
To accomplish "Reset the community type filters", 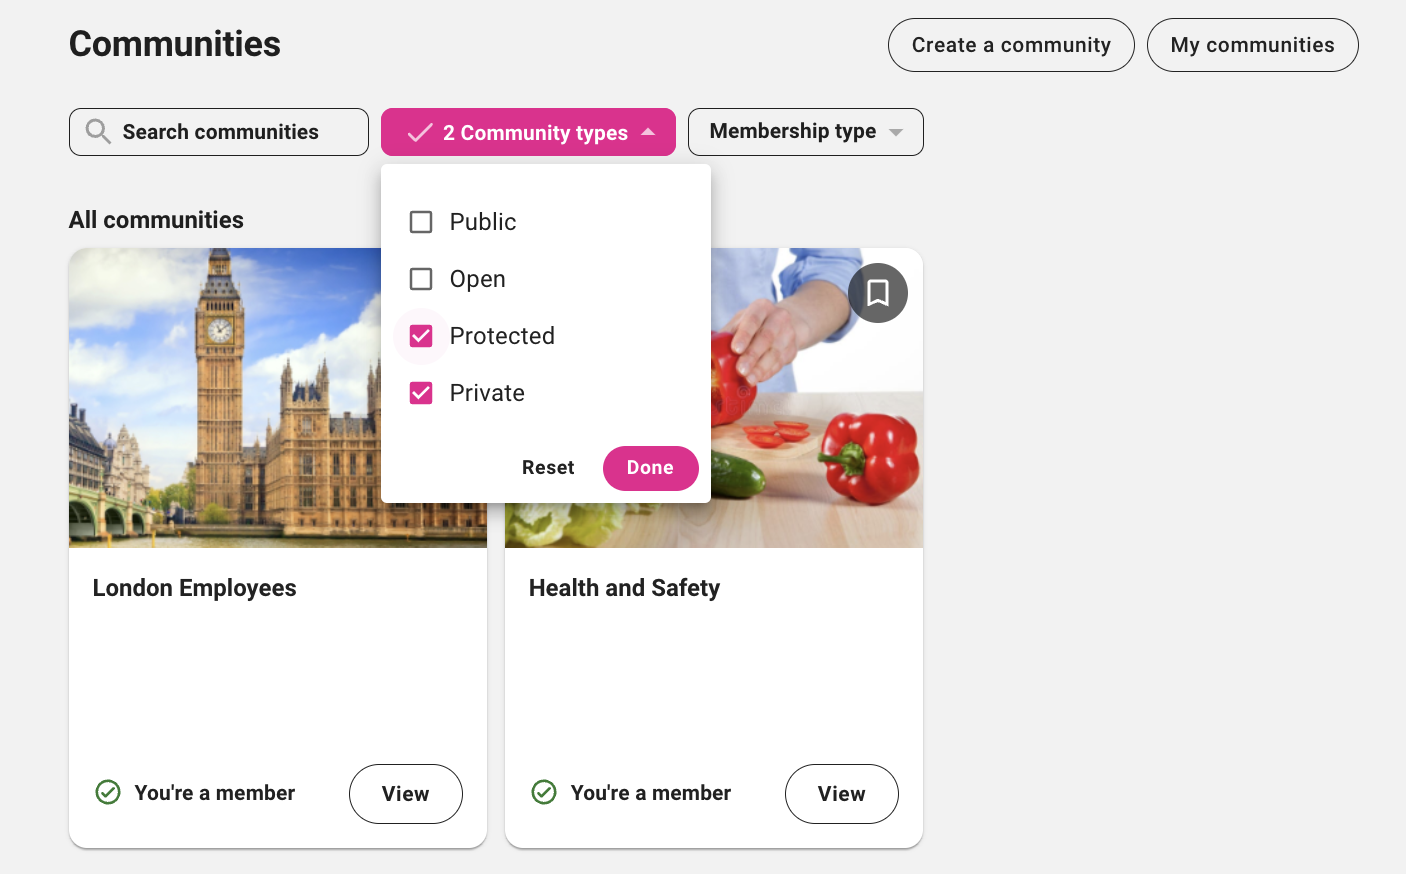I will coord(548,468).
